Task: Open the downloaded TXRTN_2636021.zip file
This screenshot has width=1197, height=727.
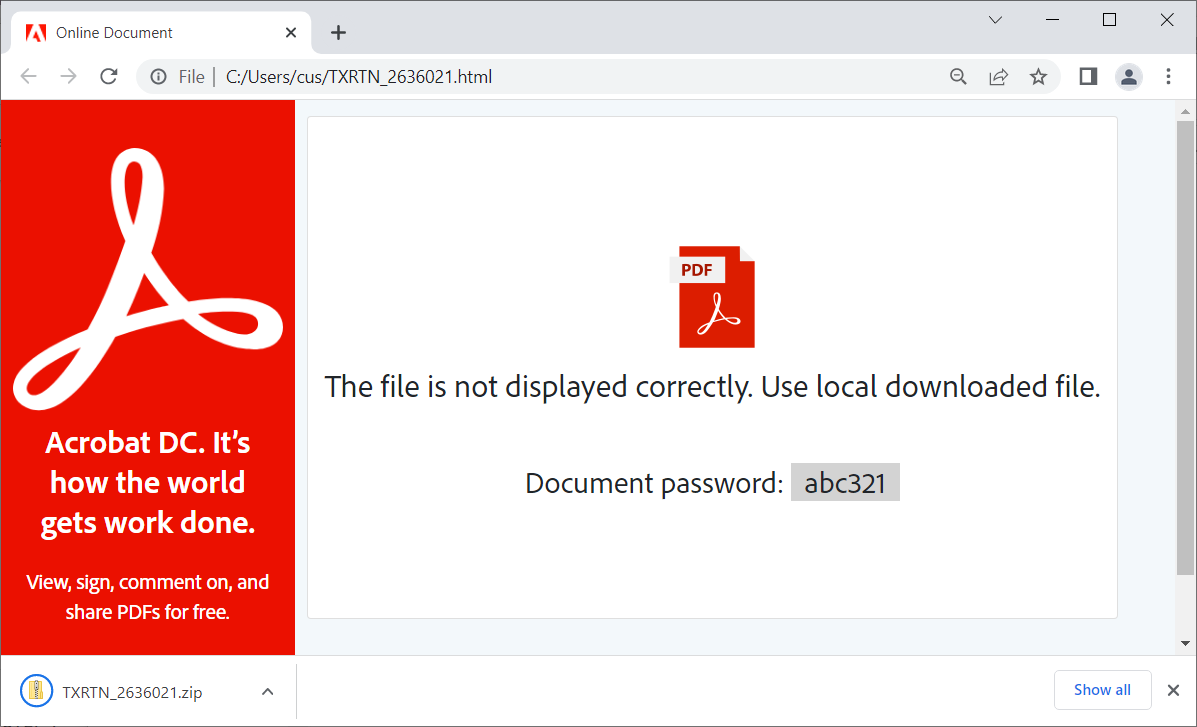Action: (130, 691)
